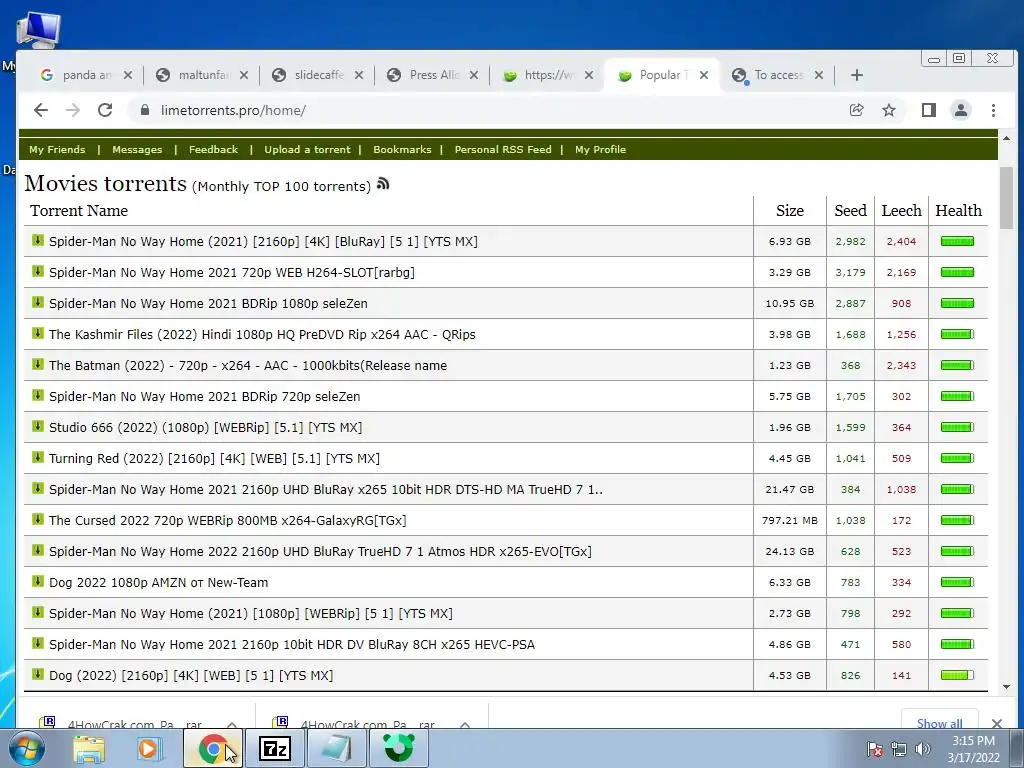Click the Health column header
The height and width of the screenshot is (768, 1024).
pos(958,211)
